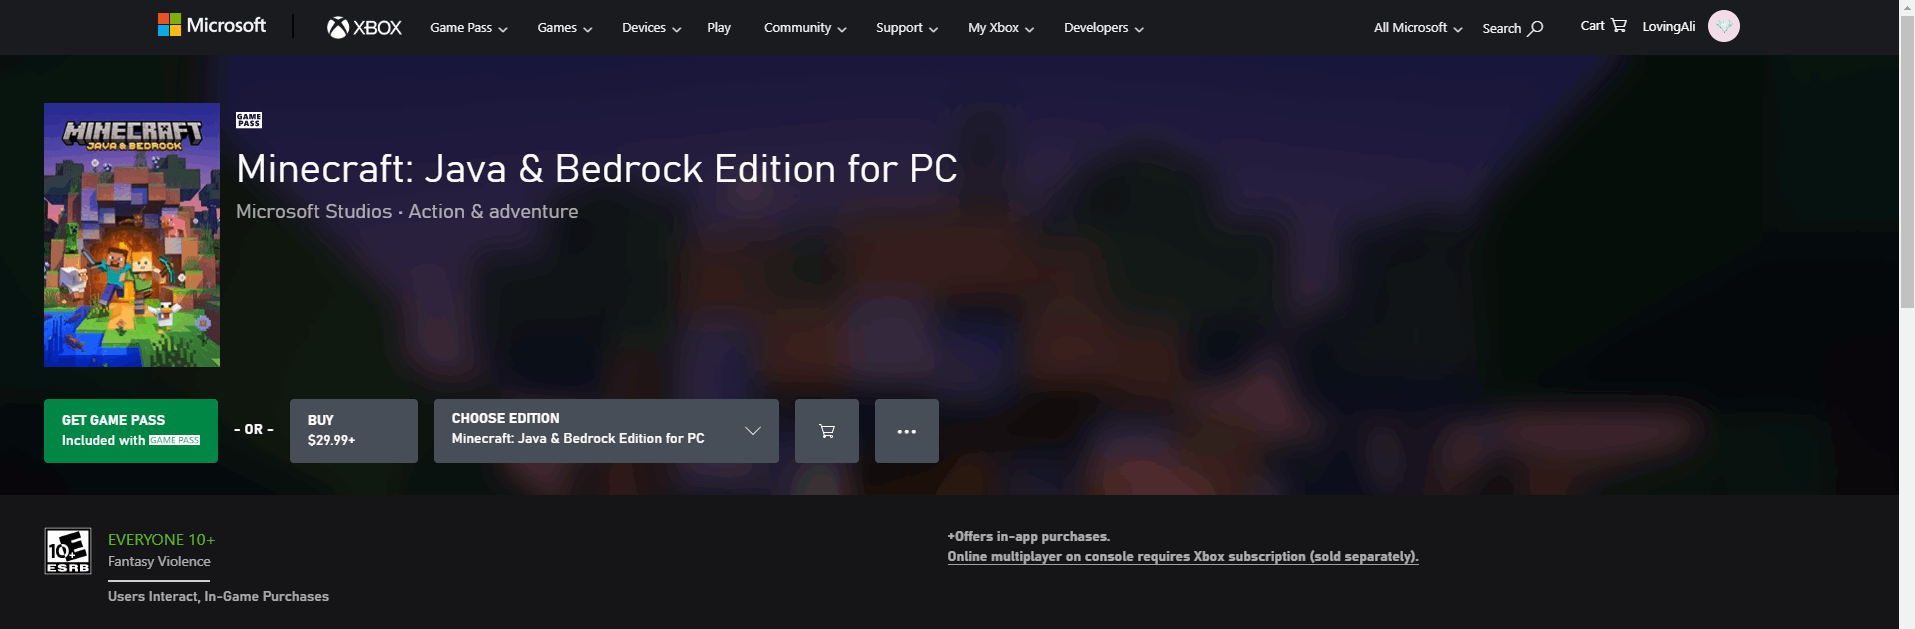This screenshot has height=629, width=1915.
Task: Expand the All Microsoft menu
Action: click(x=1418, y=28)
